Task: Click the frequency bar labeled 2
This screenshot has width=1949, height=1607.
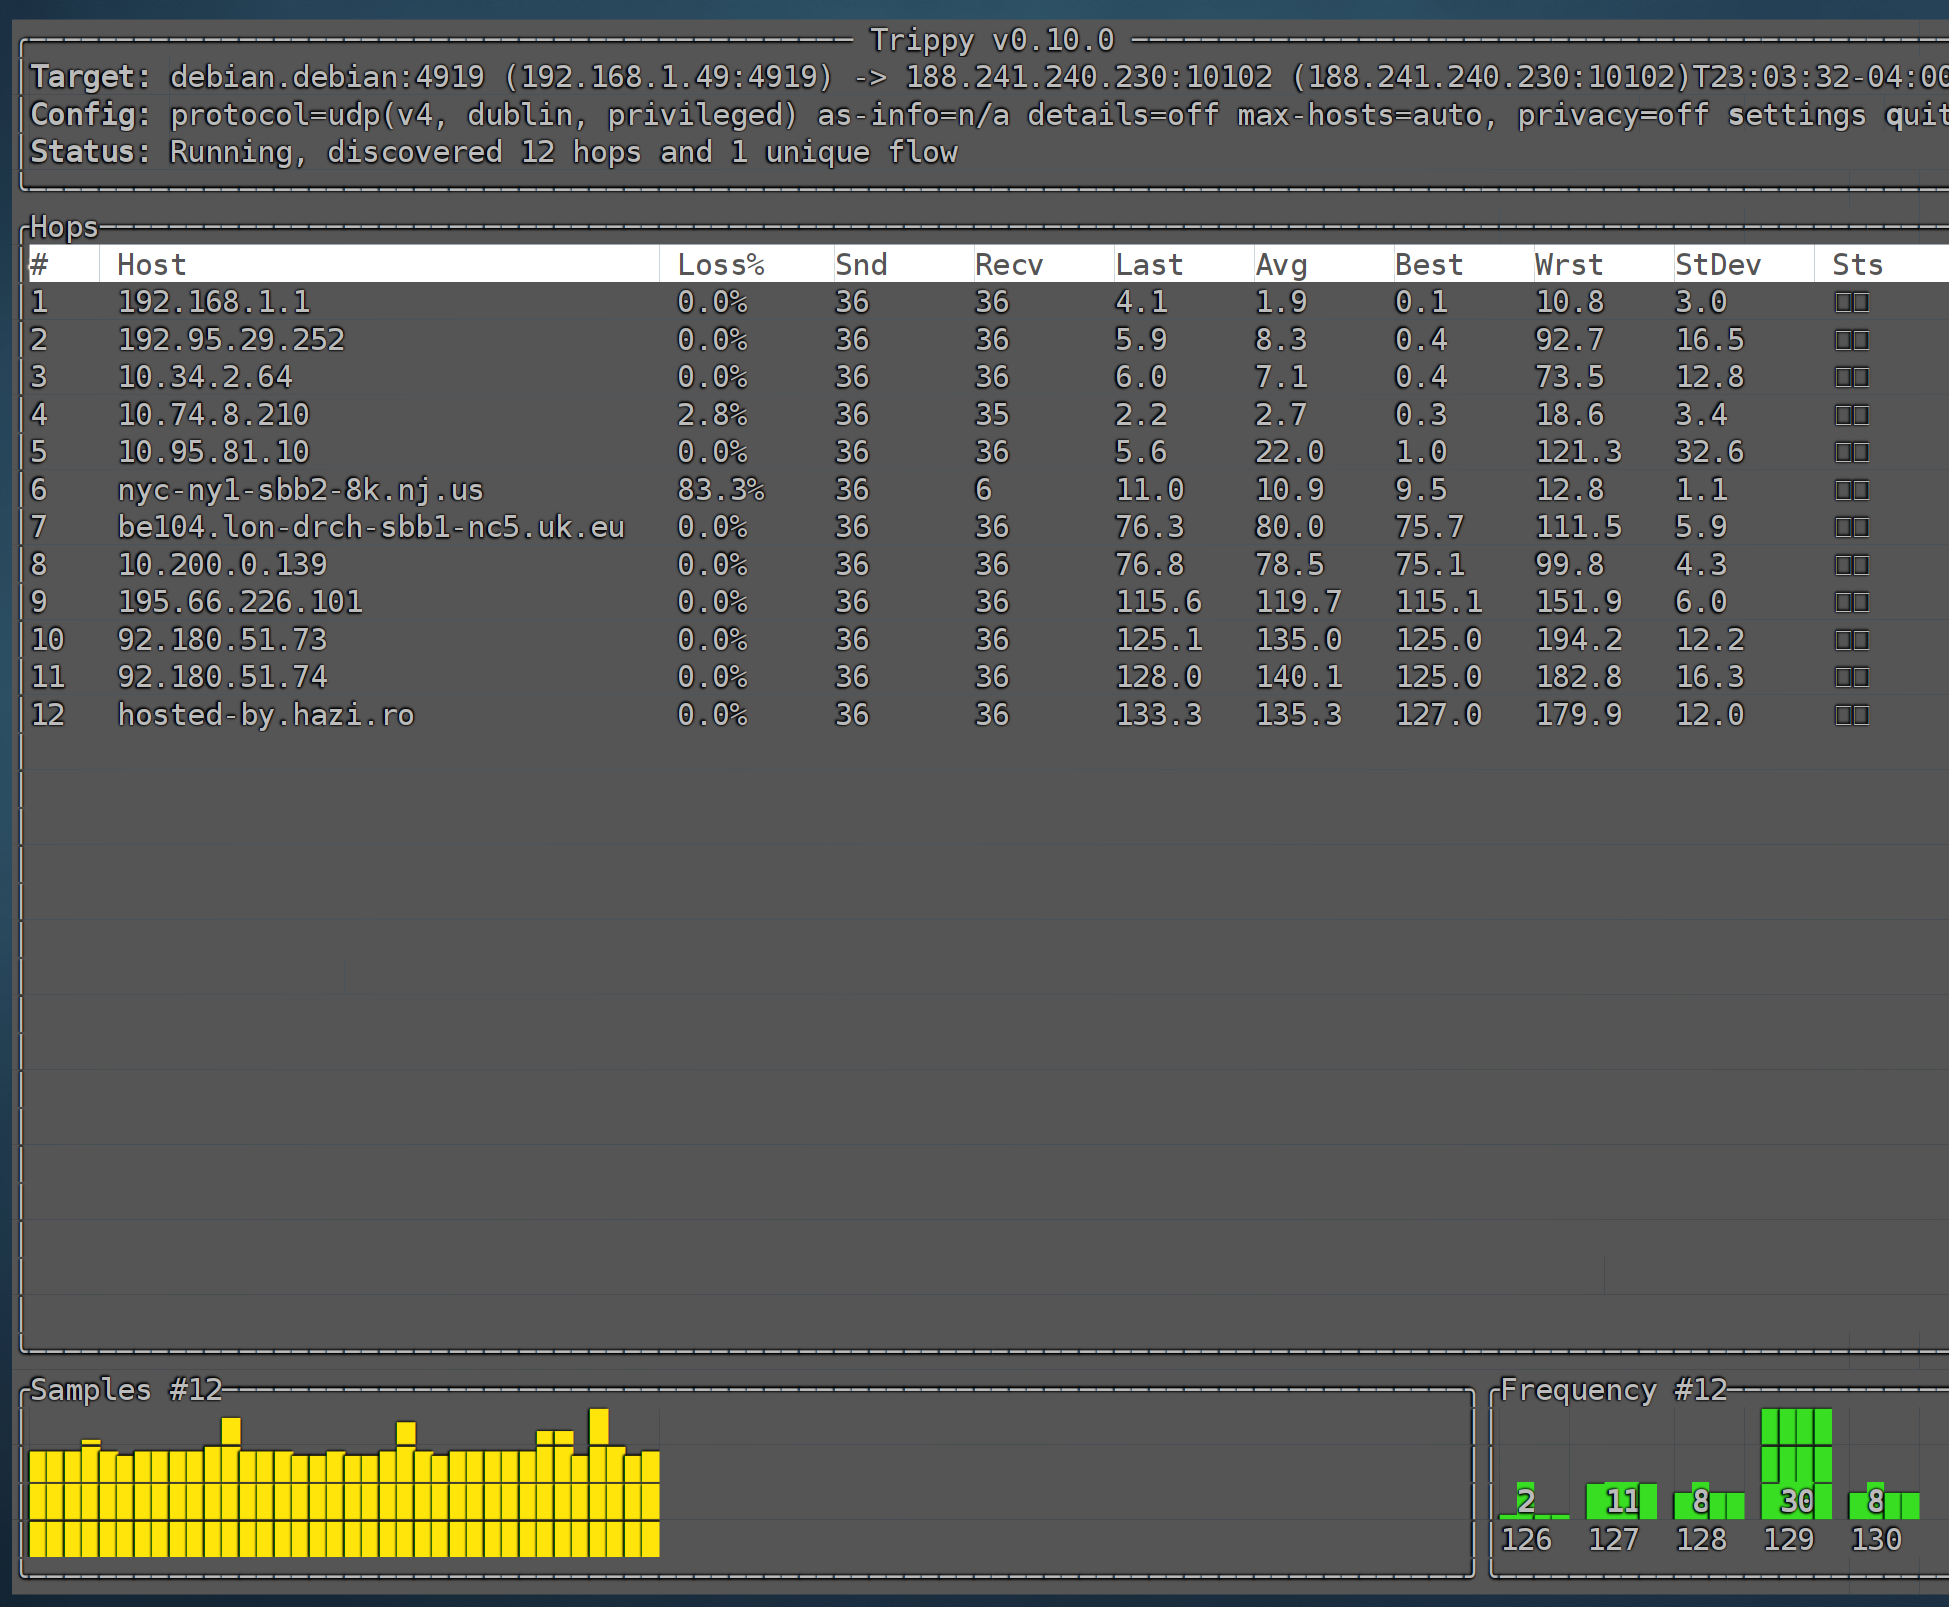Action: 1525,1500
